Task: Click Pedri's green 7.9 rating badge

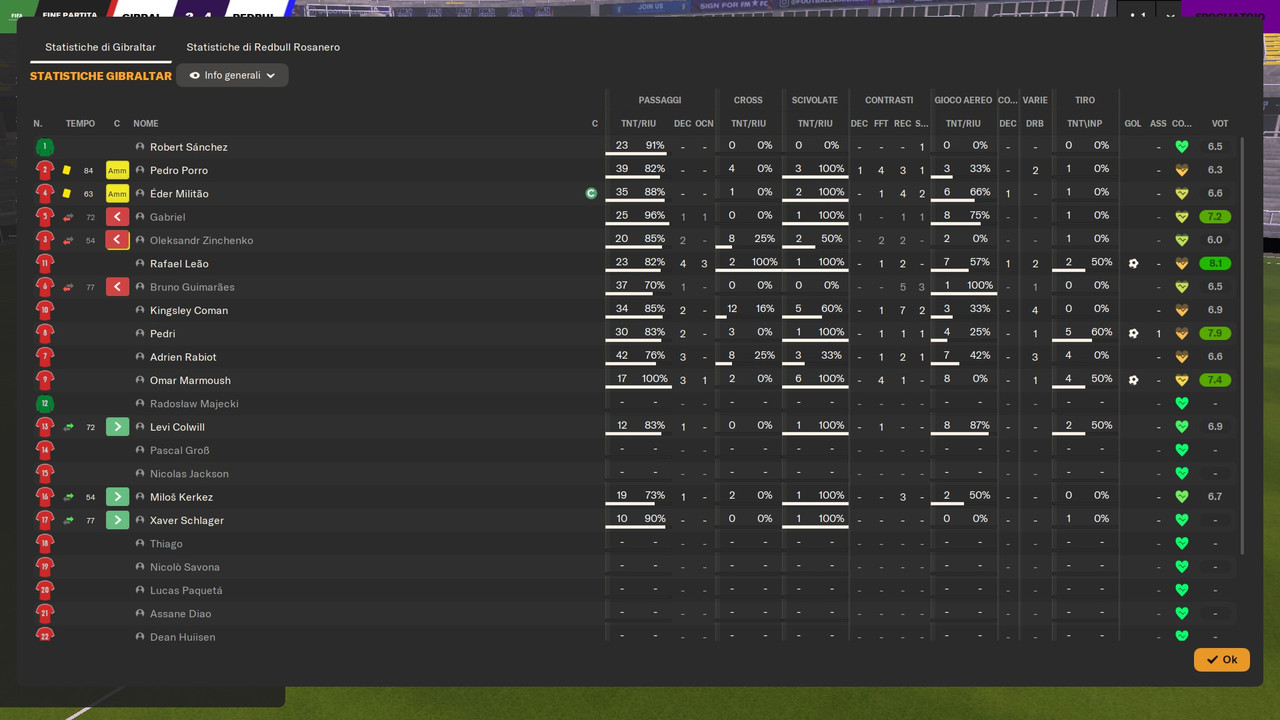Action: click(x=1216, y=333)
